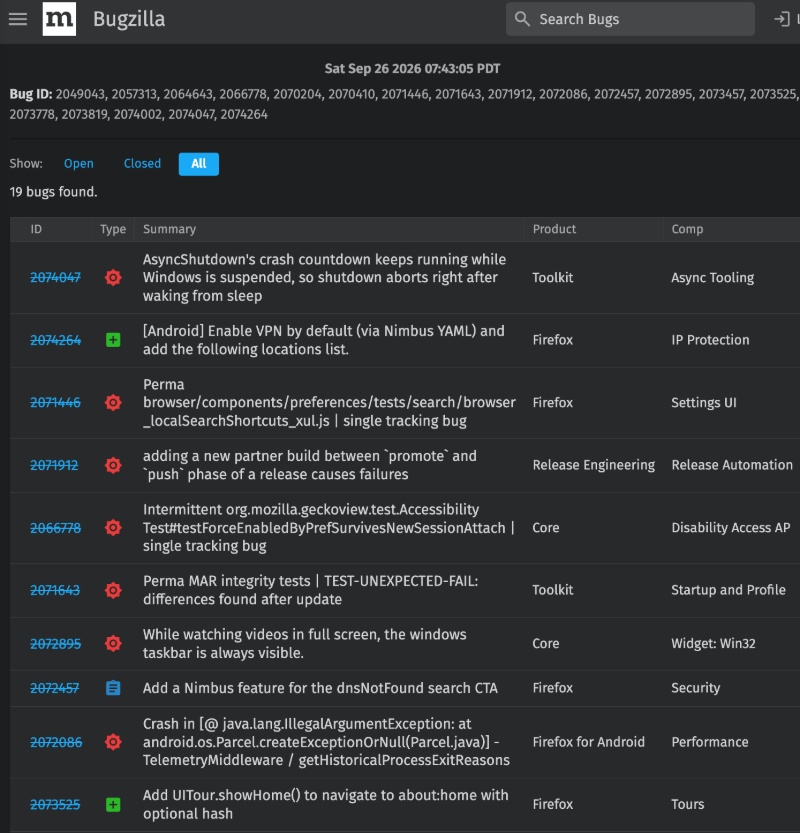Open bug 2072086

click(56, 742)
